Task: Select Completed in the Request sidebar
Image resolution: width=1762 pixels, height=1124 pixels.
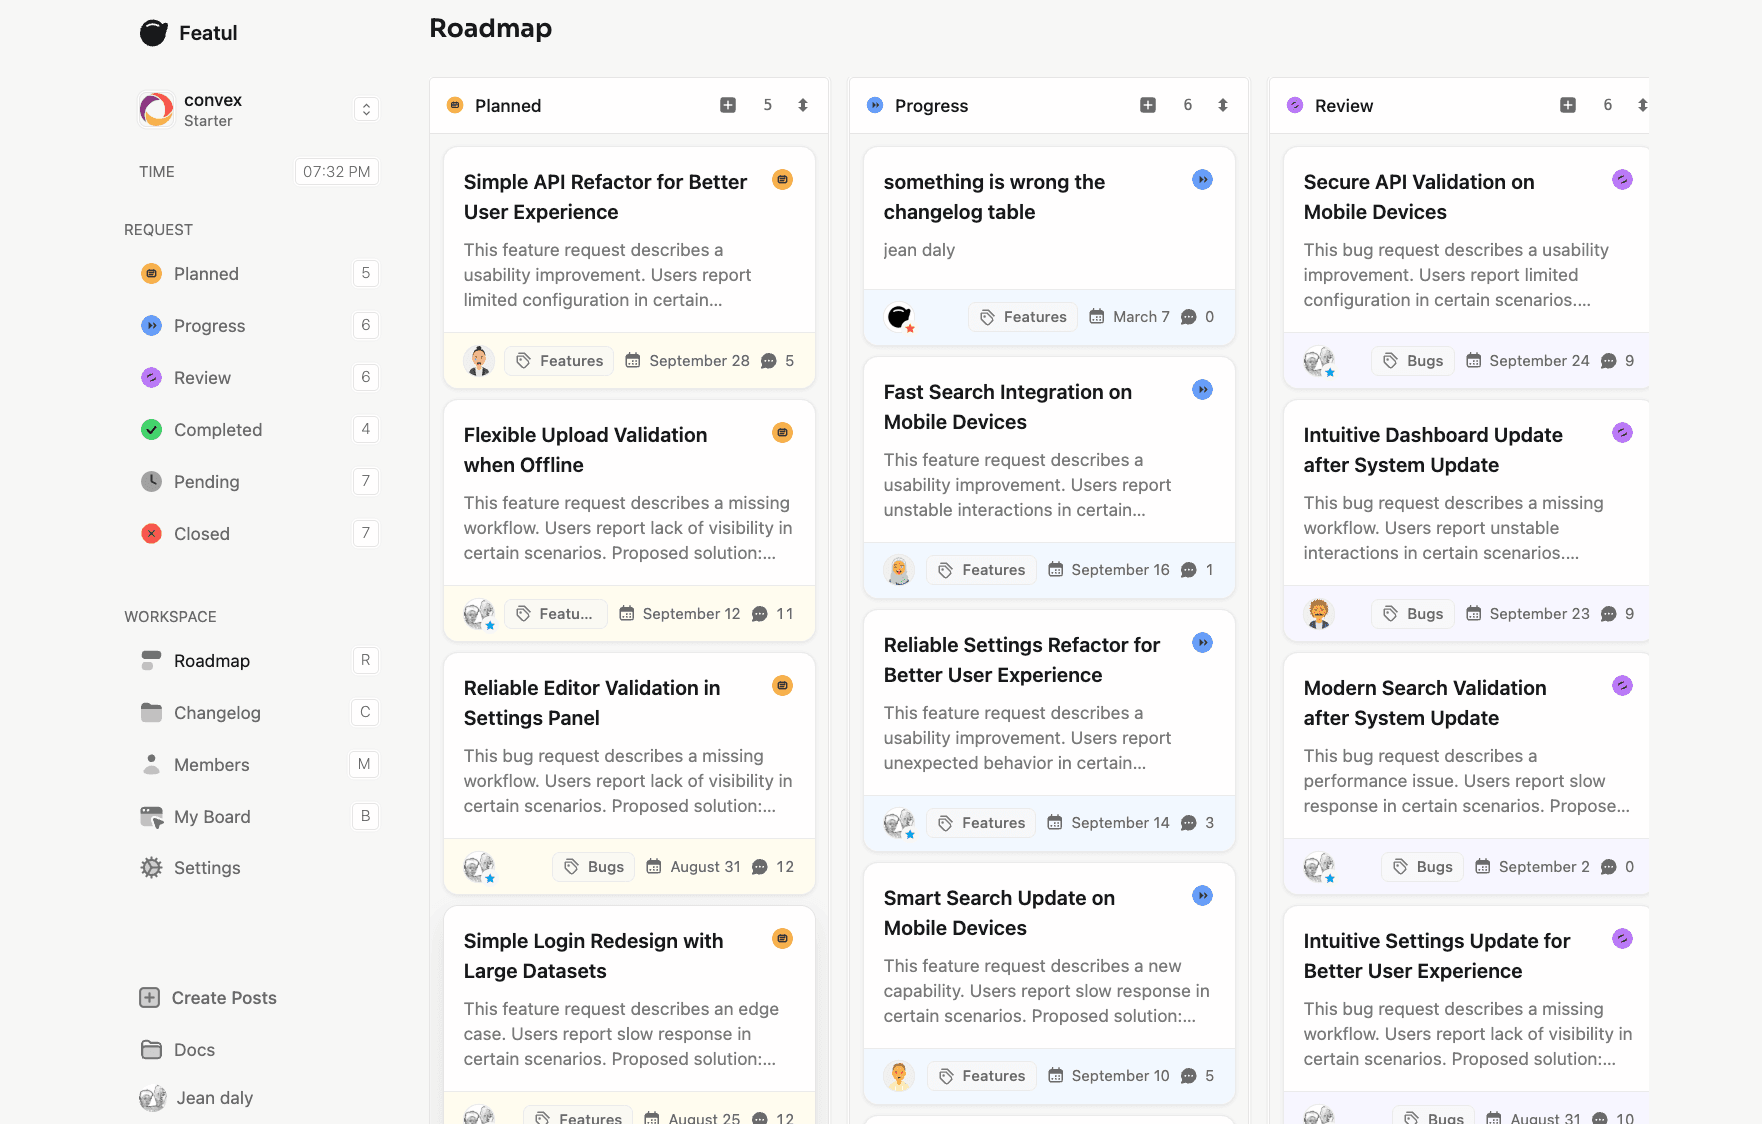Action: click(x=217, y=429)
